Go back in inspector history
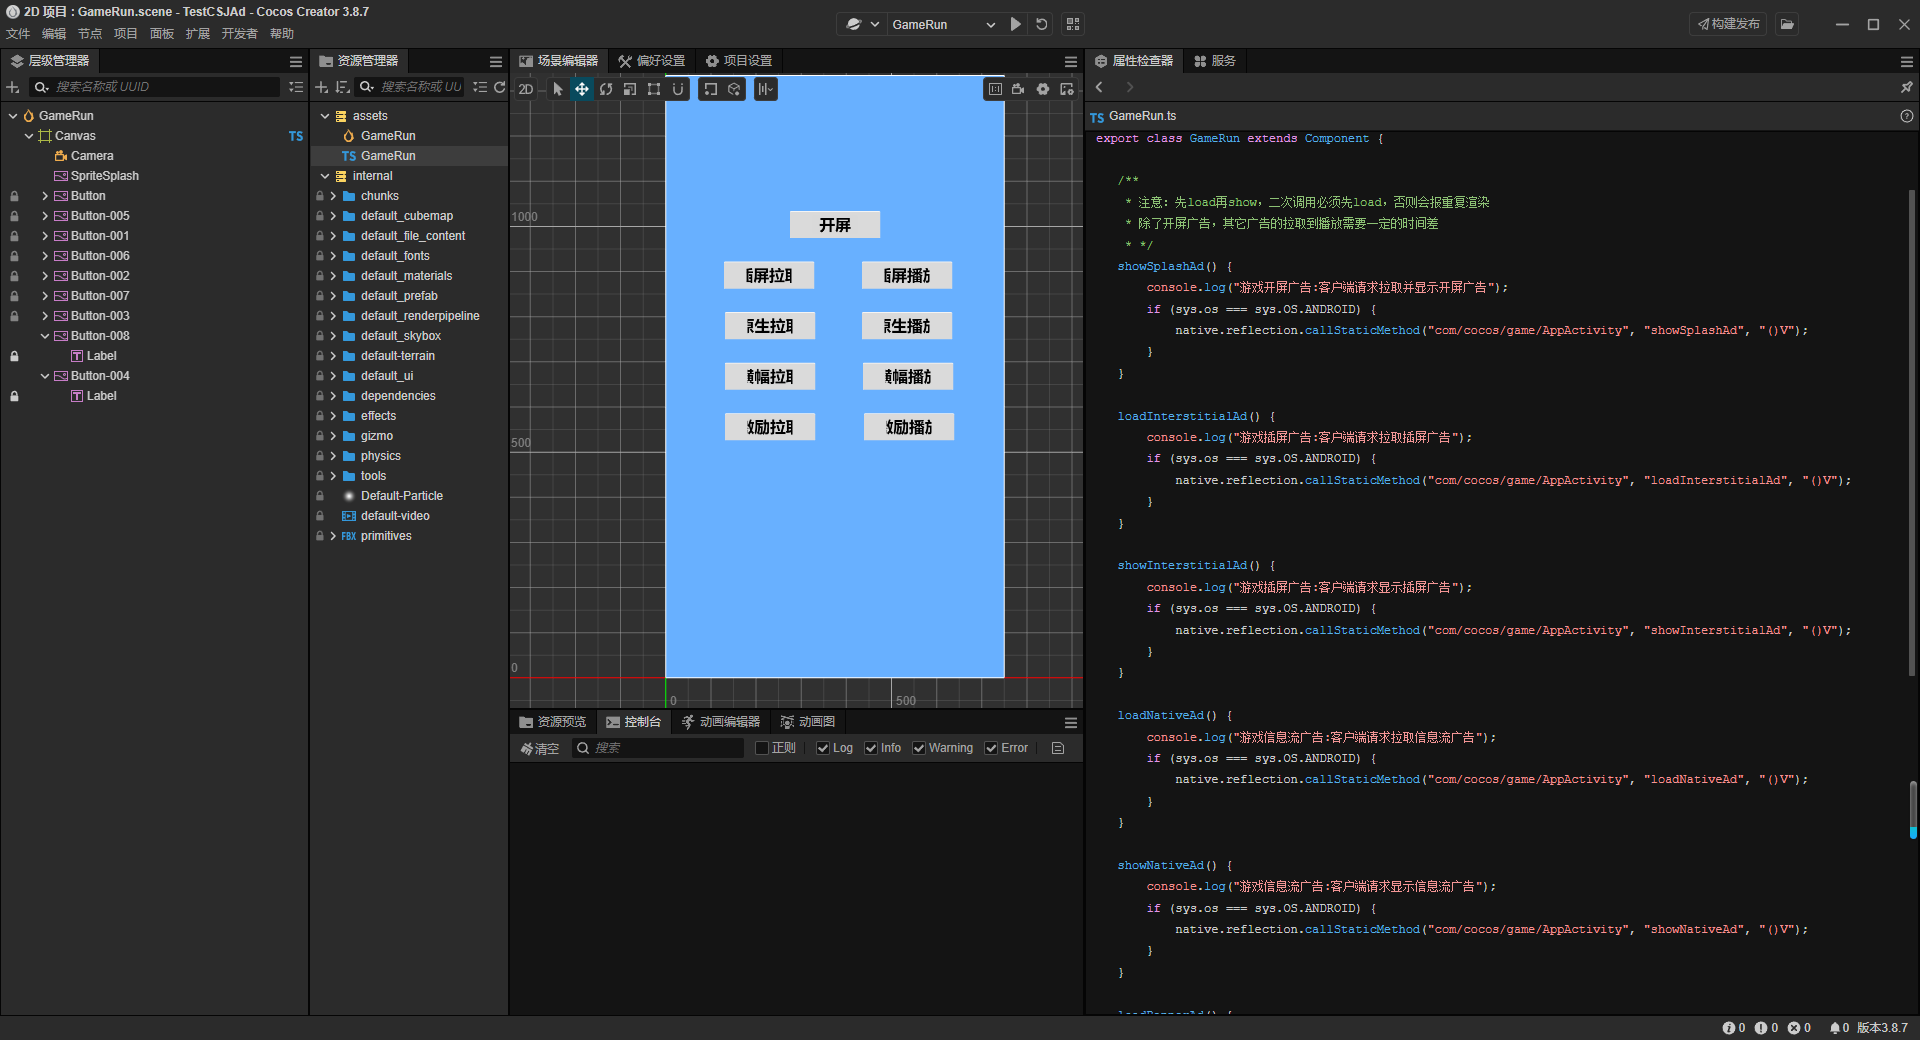The height and width of the screenshot is (1040, 1920). tap(1099, 87)
